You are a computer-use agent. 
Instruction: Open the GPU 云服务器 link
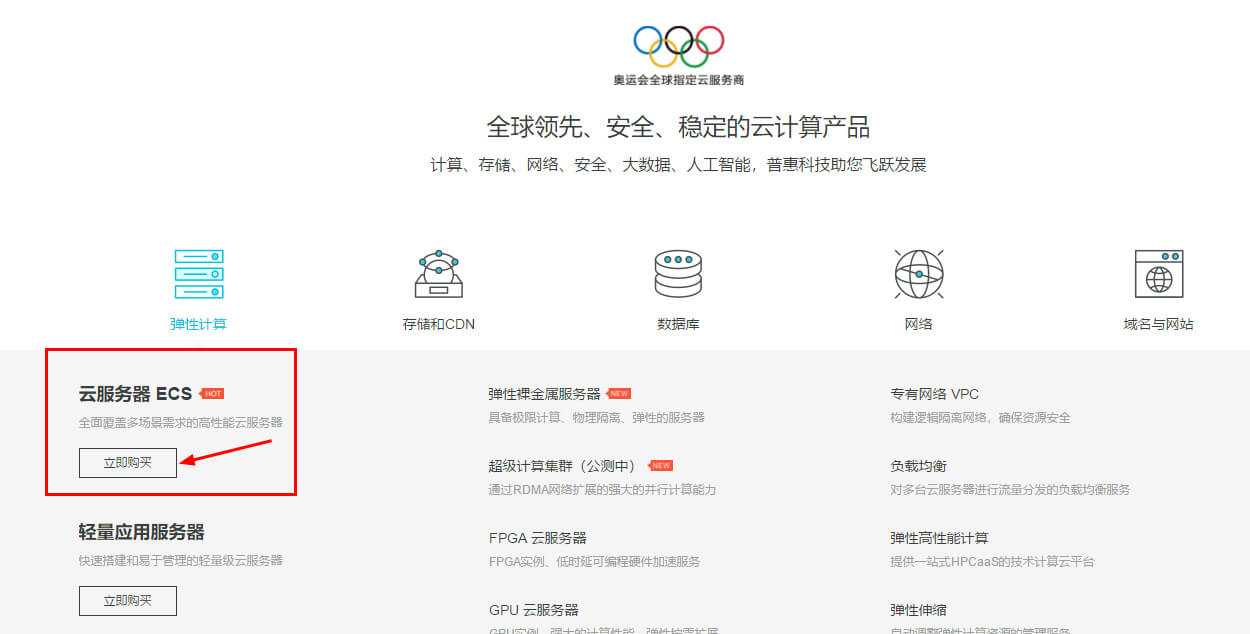(x=533, y=610)
